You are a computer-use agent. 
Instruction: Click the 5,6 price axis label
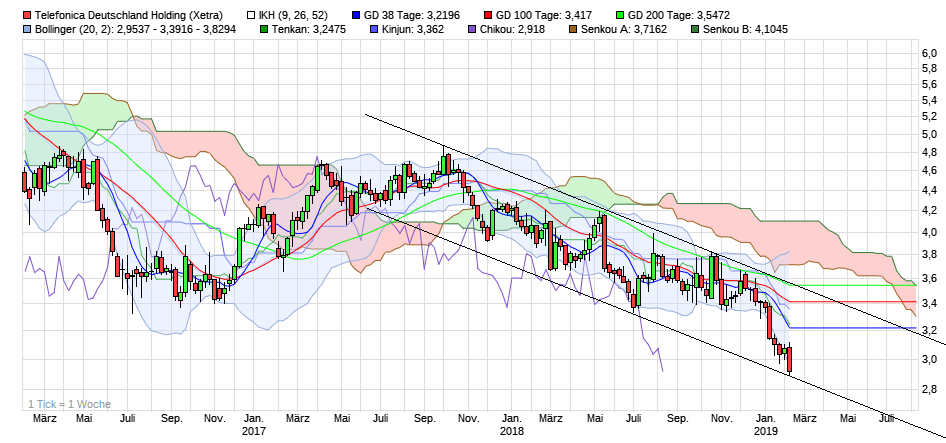tap(929, 84)
